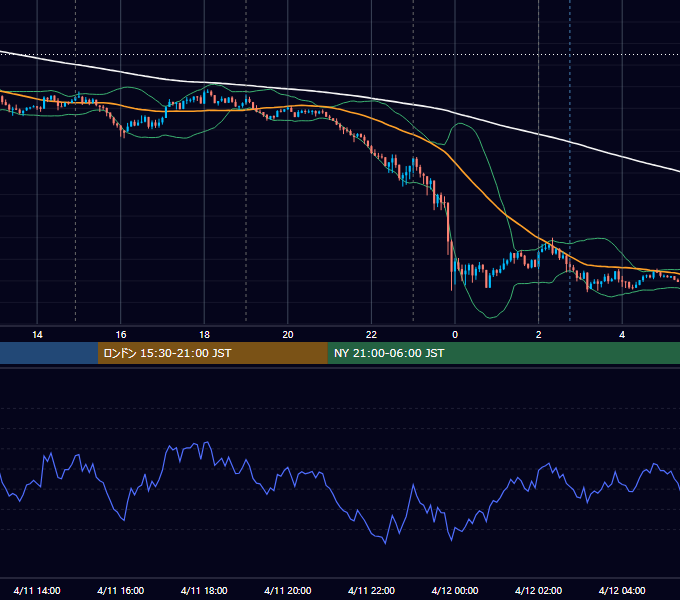Click the 4/12 00:00 date label
The height and width of the screenshot is (600, 680).
click(455, 590)
